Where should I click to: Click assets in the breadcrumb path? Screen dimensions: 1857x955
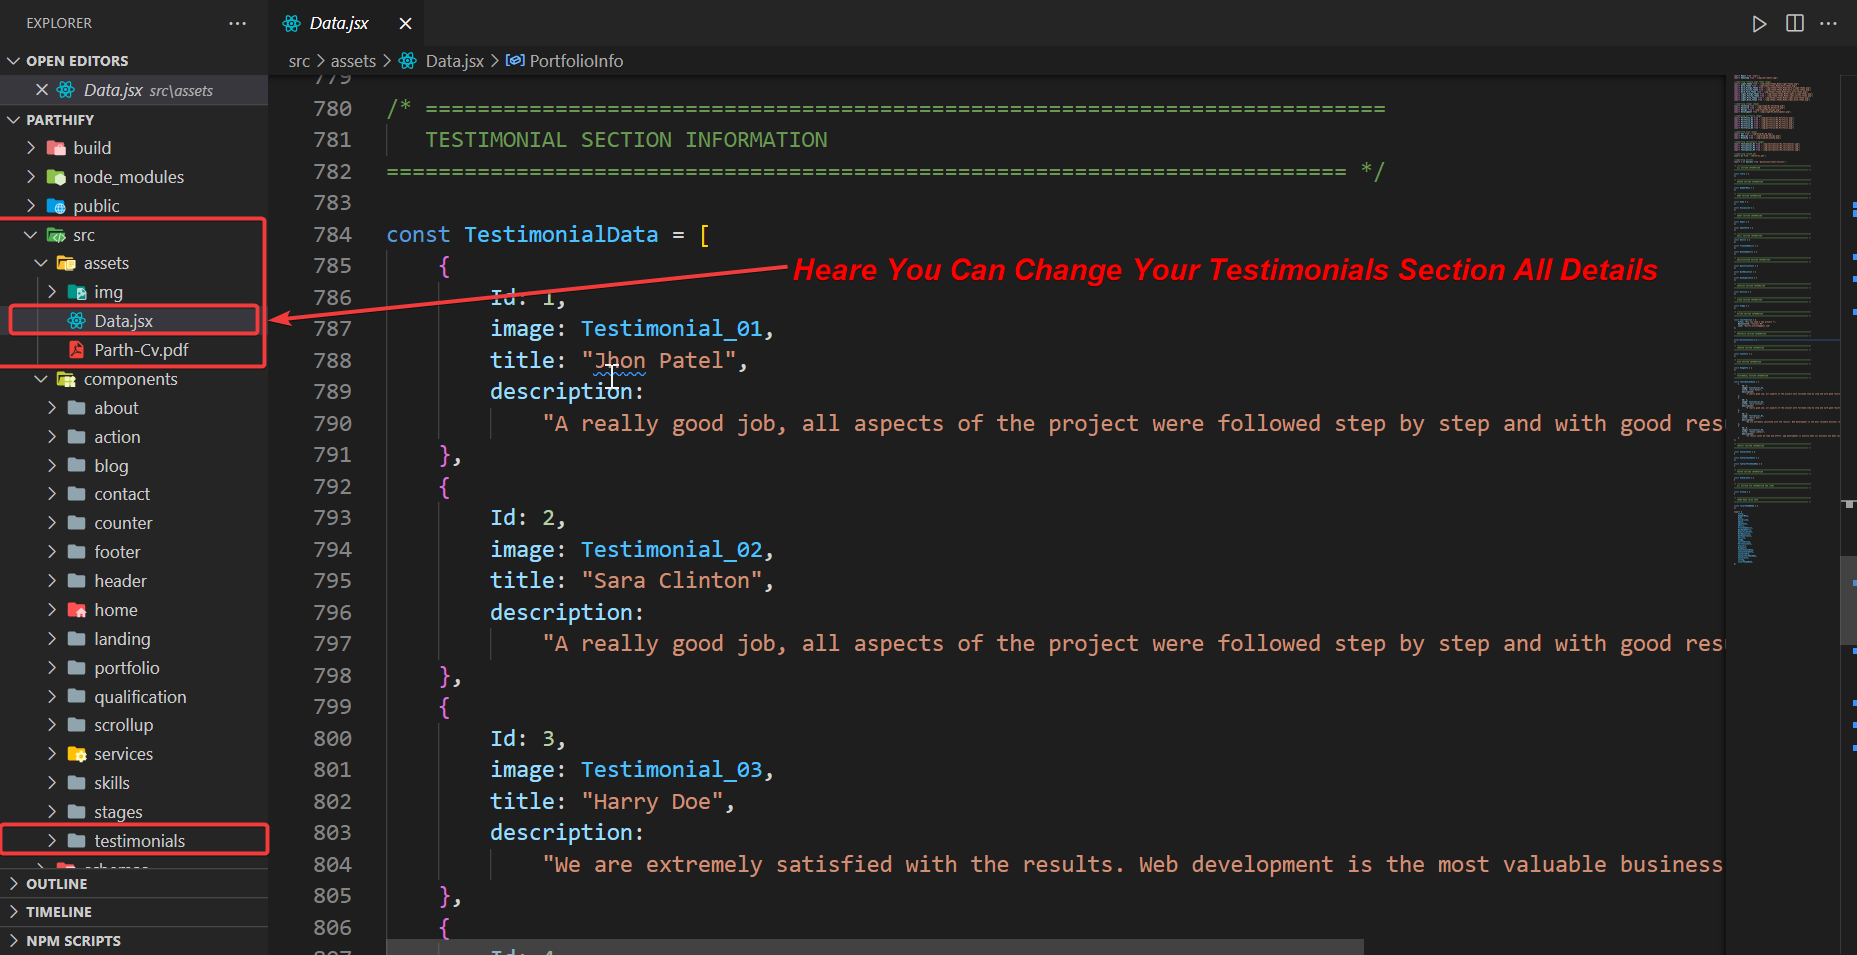353,61
